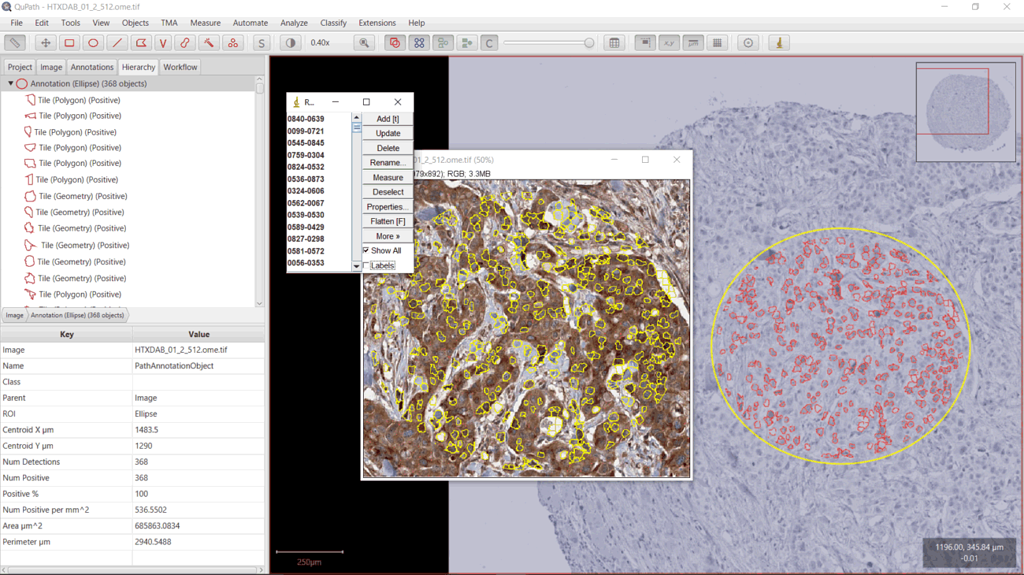Select the Line annotation tool
1024x575 pixels.
pos(117,43)
